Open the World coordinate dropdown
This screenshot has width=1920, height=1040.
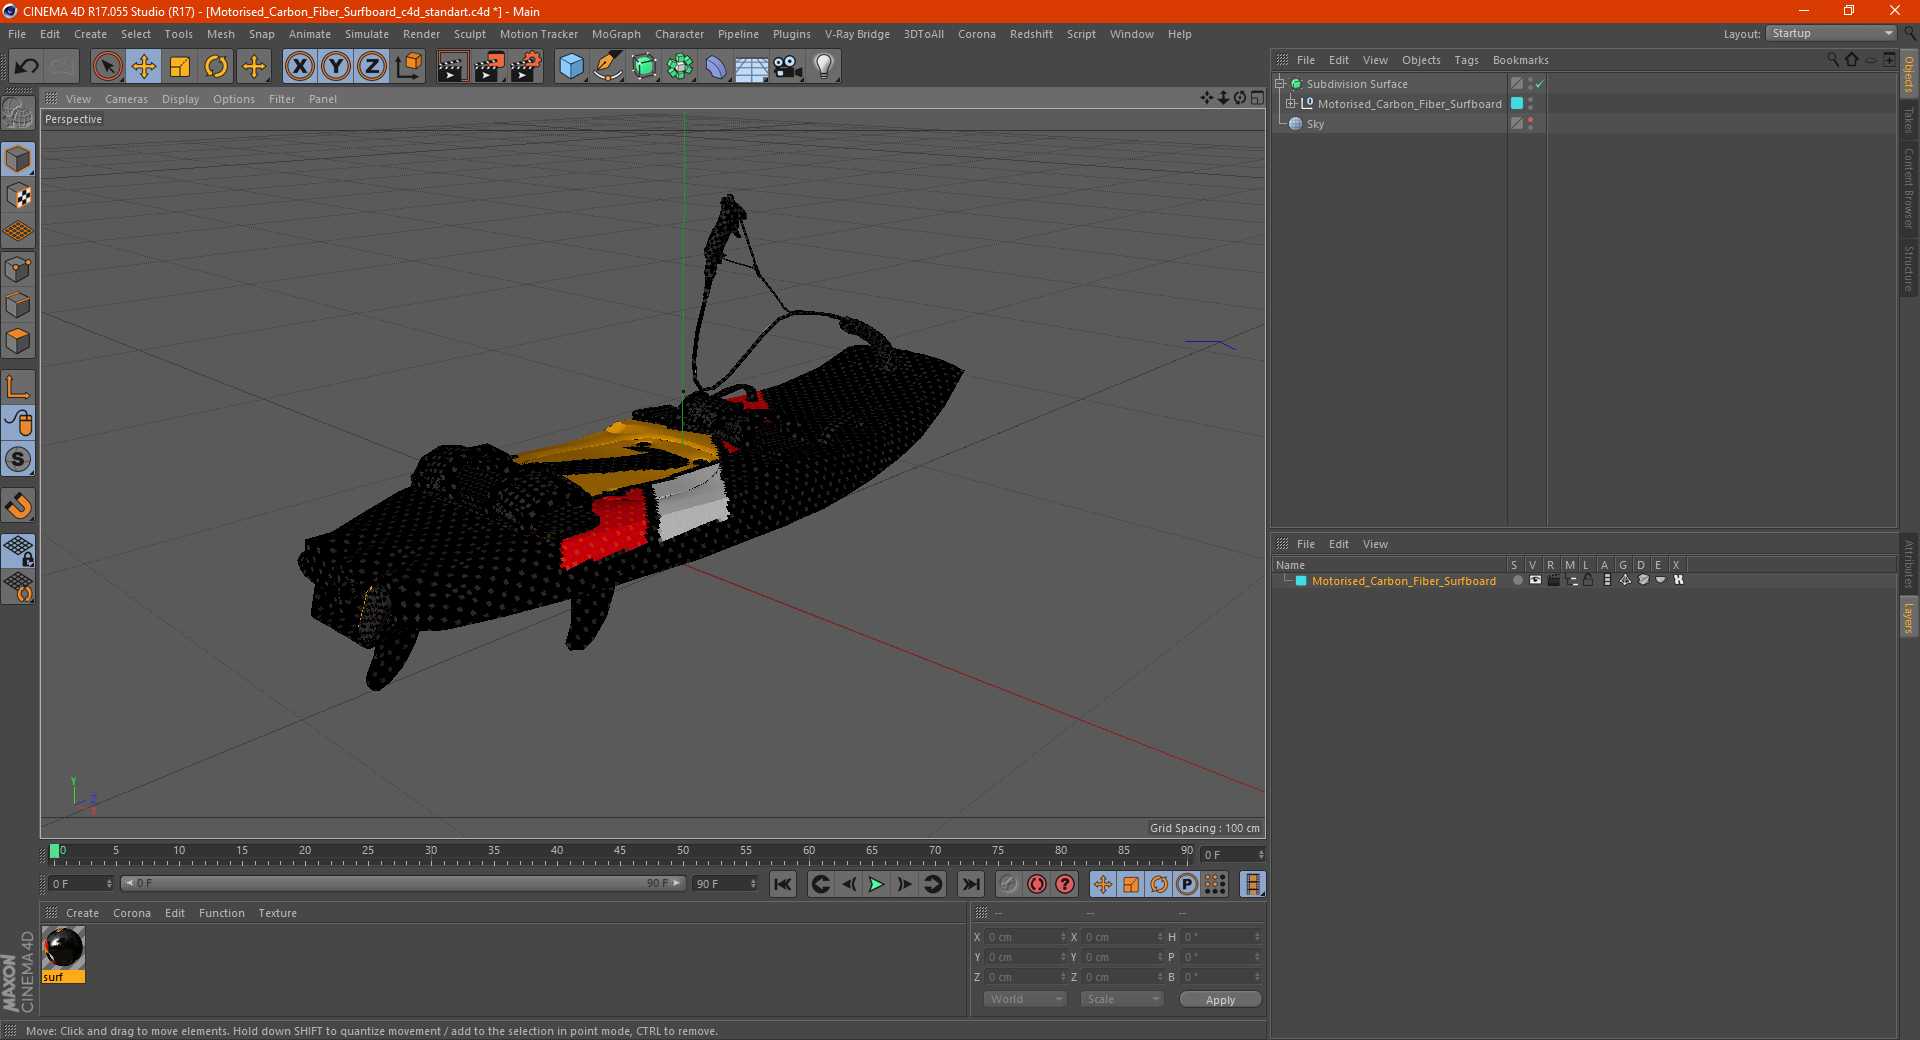tap(1025, 999)
